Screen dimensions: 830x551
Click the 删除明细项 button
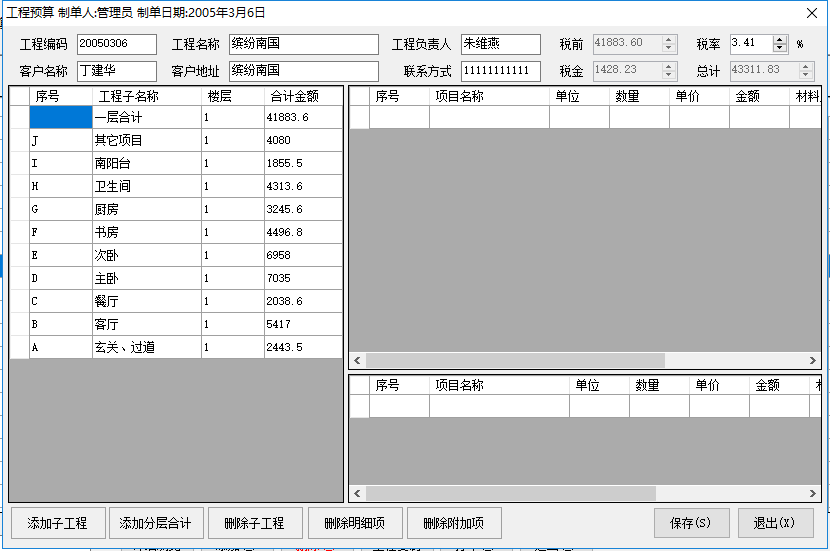pyautogui.click(x=355, y=523)
